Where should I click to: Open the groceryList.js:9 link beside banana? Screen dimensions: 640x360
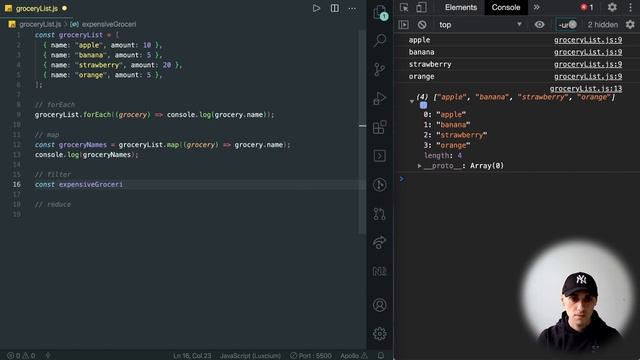tap(588, 52)
